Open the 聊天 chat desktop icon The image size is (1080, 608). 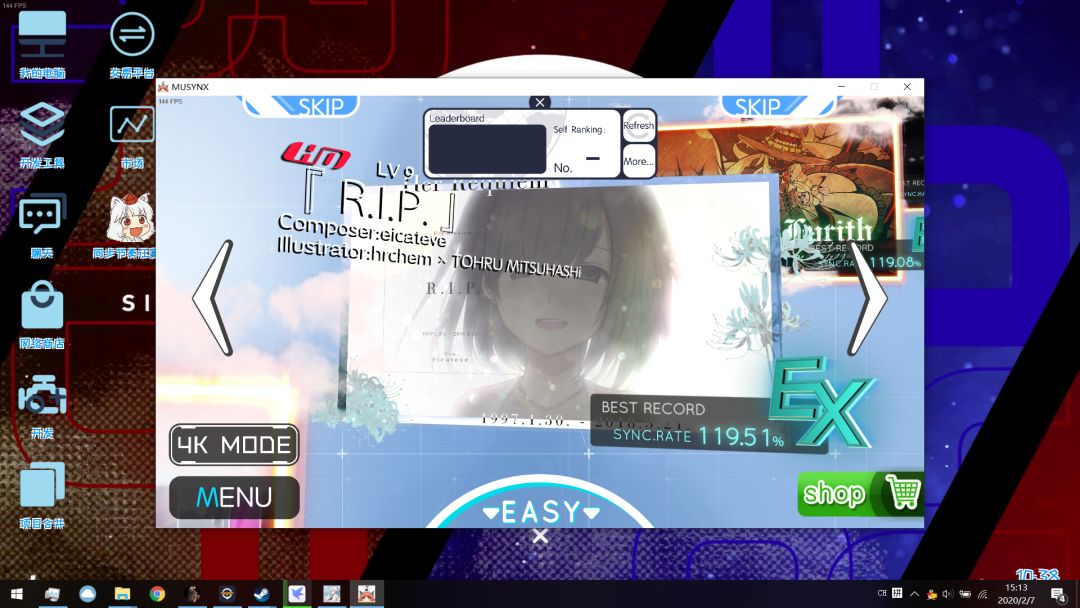[42, 226]
